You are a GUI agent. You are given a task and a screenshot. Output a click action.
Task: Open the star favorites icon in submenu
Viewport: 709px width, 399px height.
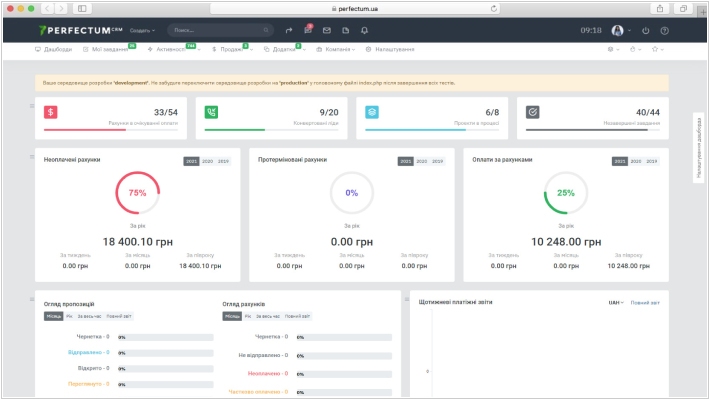[x=655, y=49]
